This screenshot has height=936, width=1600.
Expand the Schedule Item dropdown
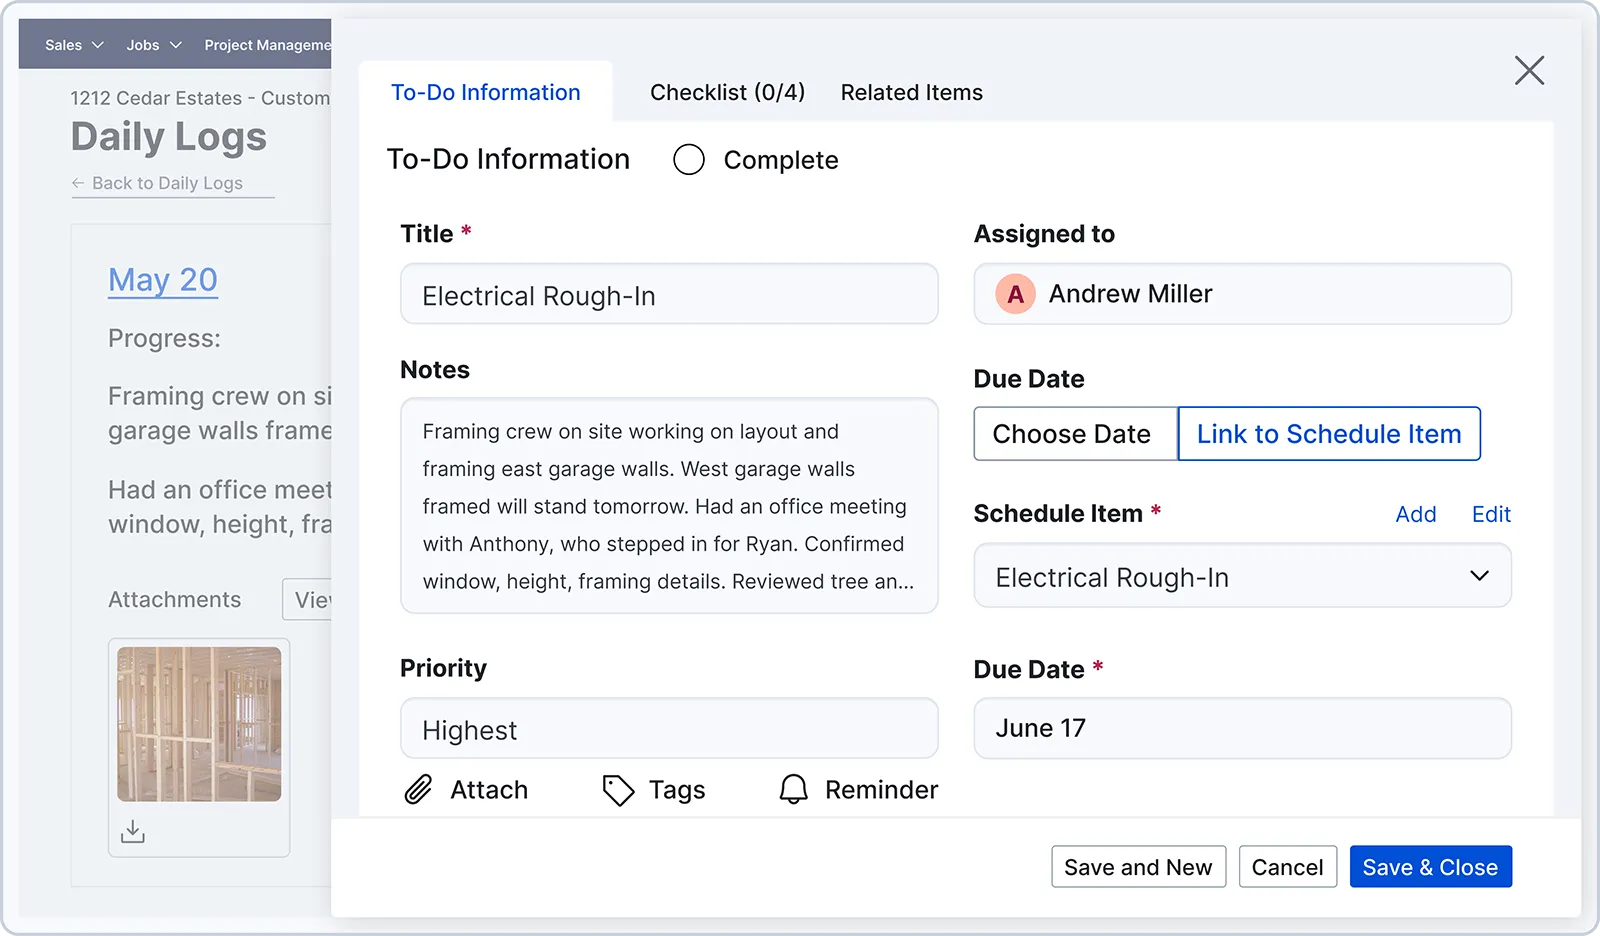pos(1478,576)
